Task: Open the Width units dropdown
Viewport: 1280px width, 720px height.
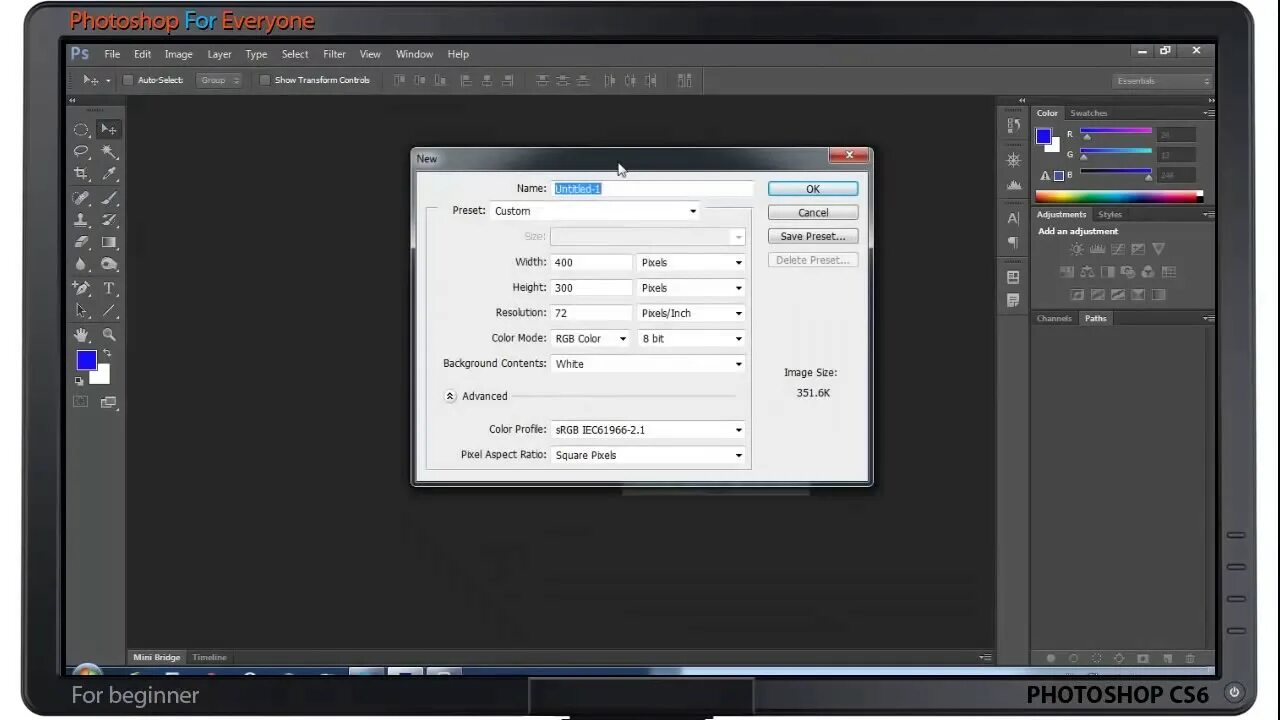Action: 692,262
